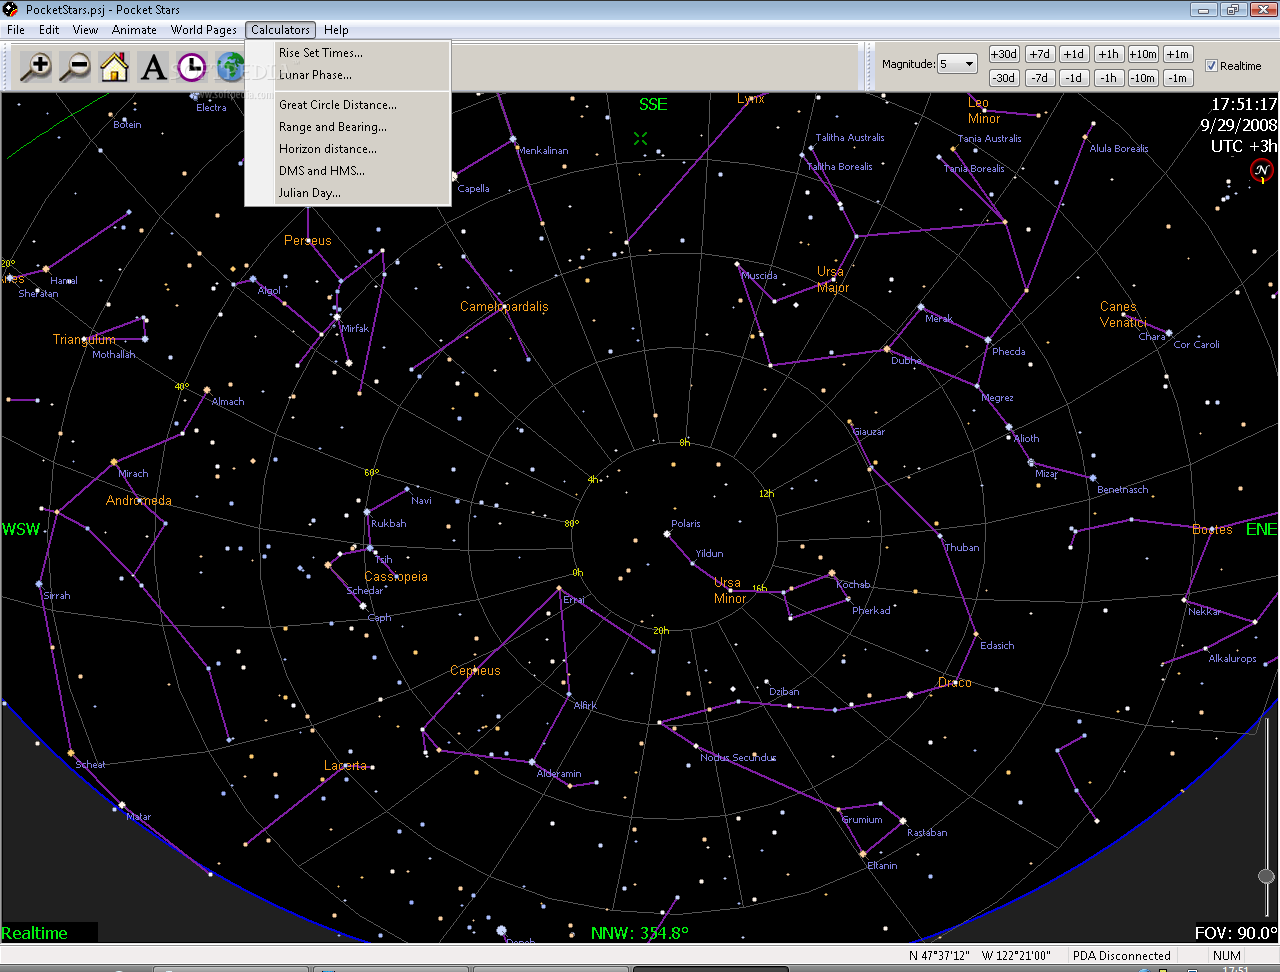The width and height of the screenshot is (1280, 972).
Task: Step back one day with -1d
Action: tap(1074, 78)
